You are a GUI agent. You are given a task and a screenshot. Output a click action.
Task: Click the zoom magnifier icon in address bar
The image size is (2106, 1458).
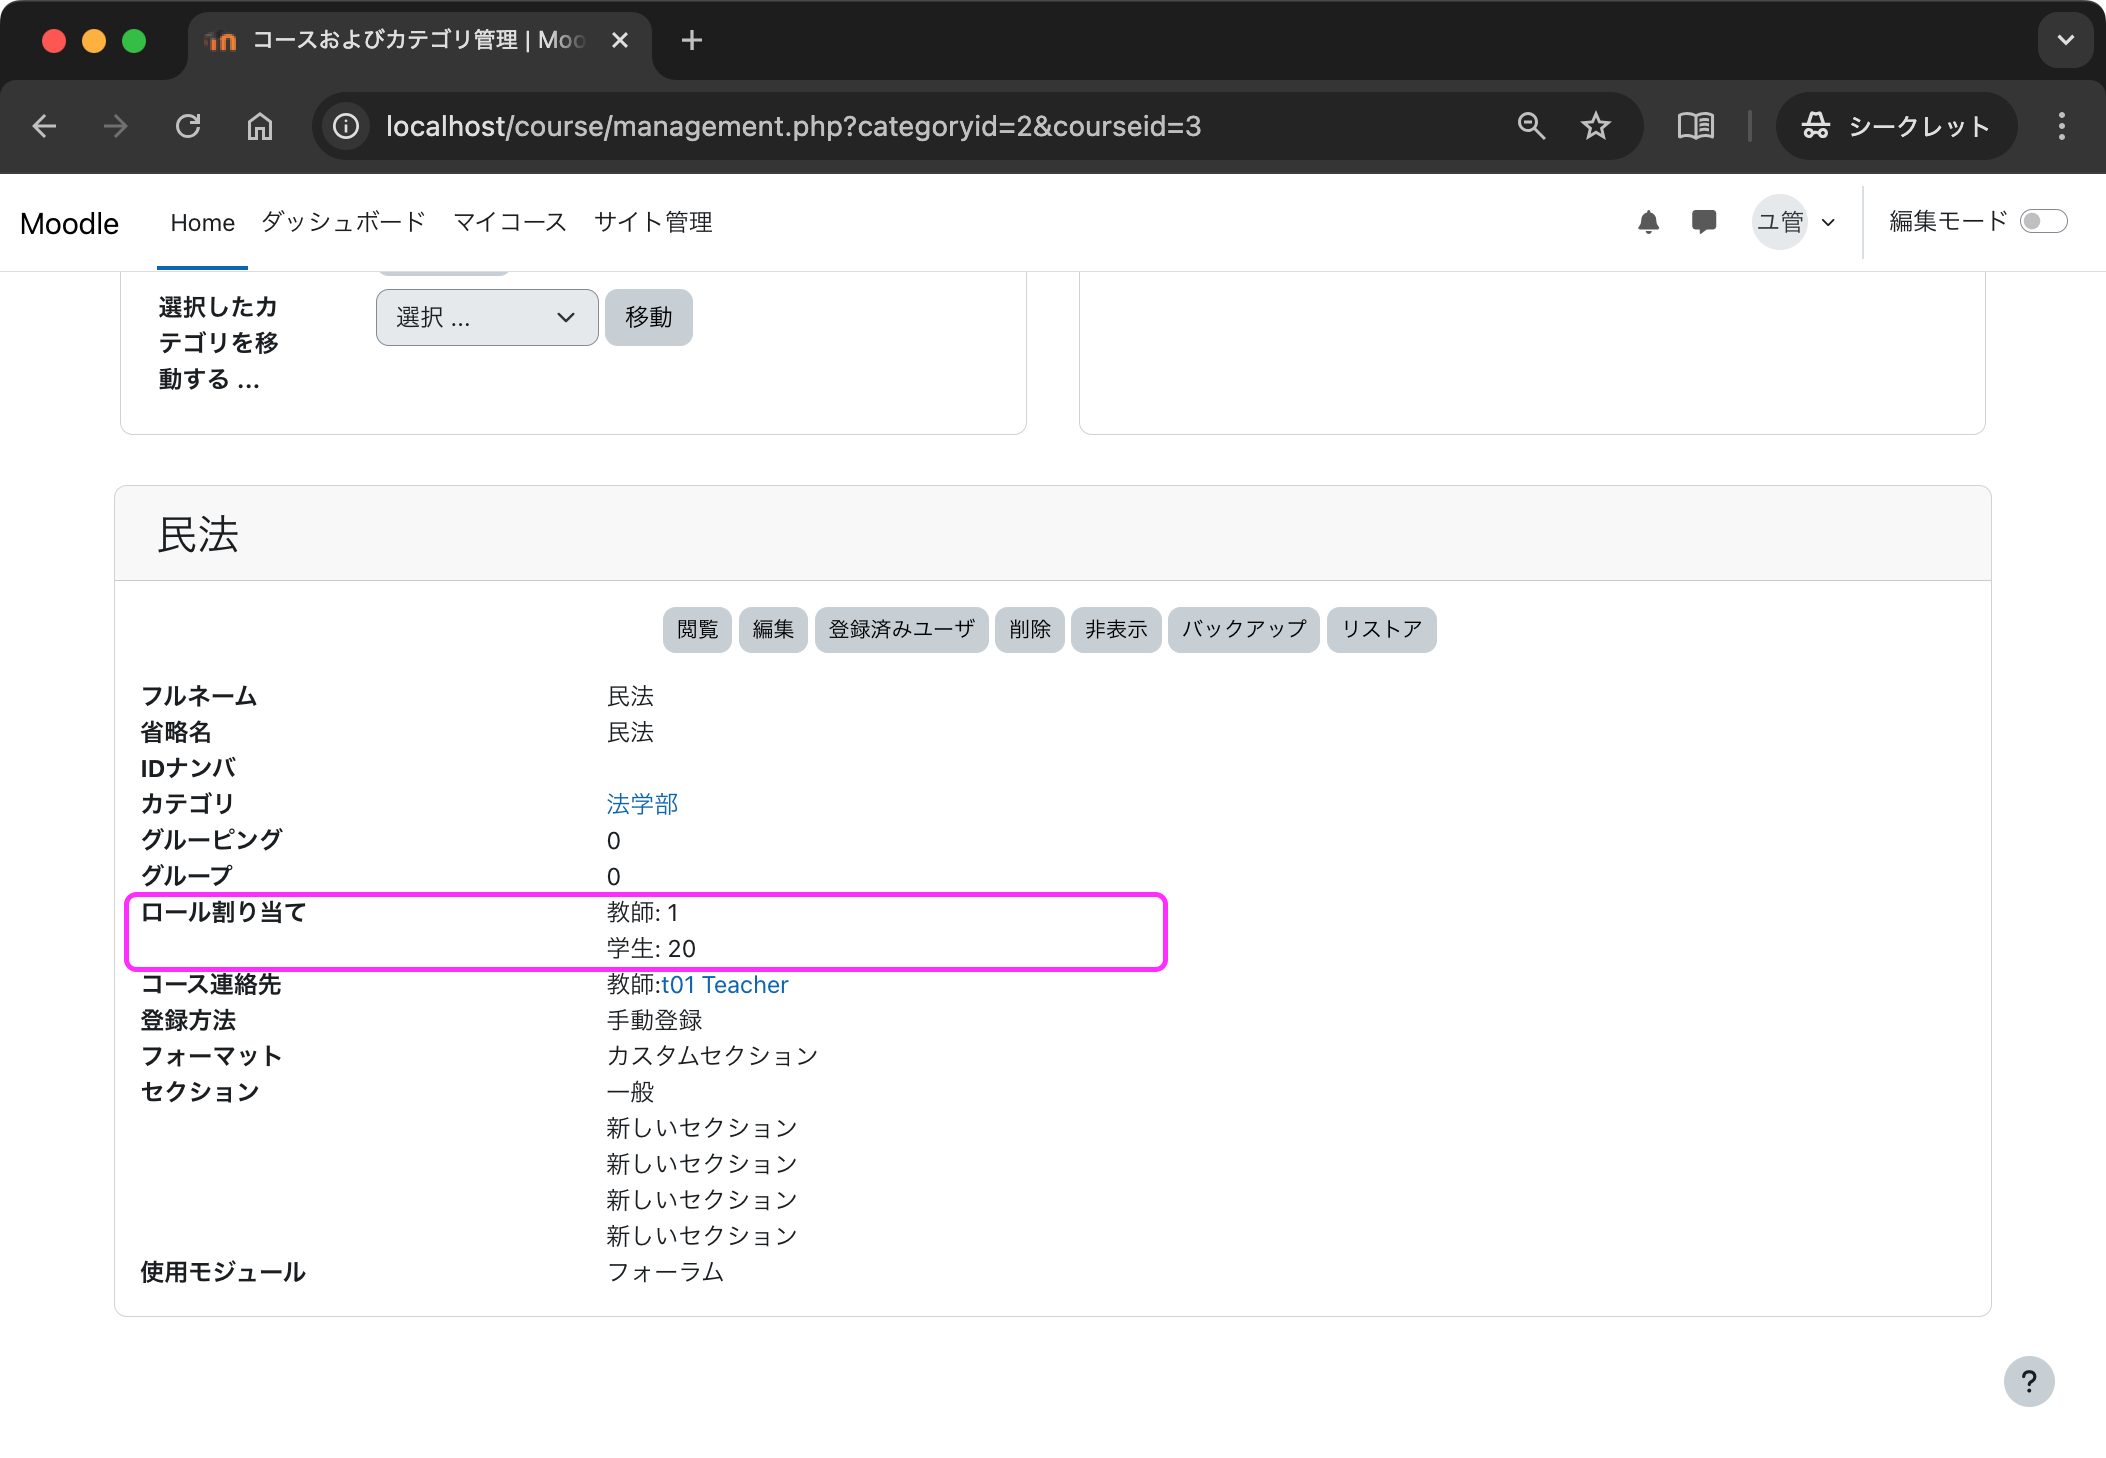tap(1531, 126)
